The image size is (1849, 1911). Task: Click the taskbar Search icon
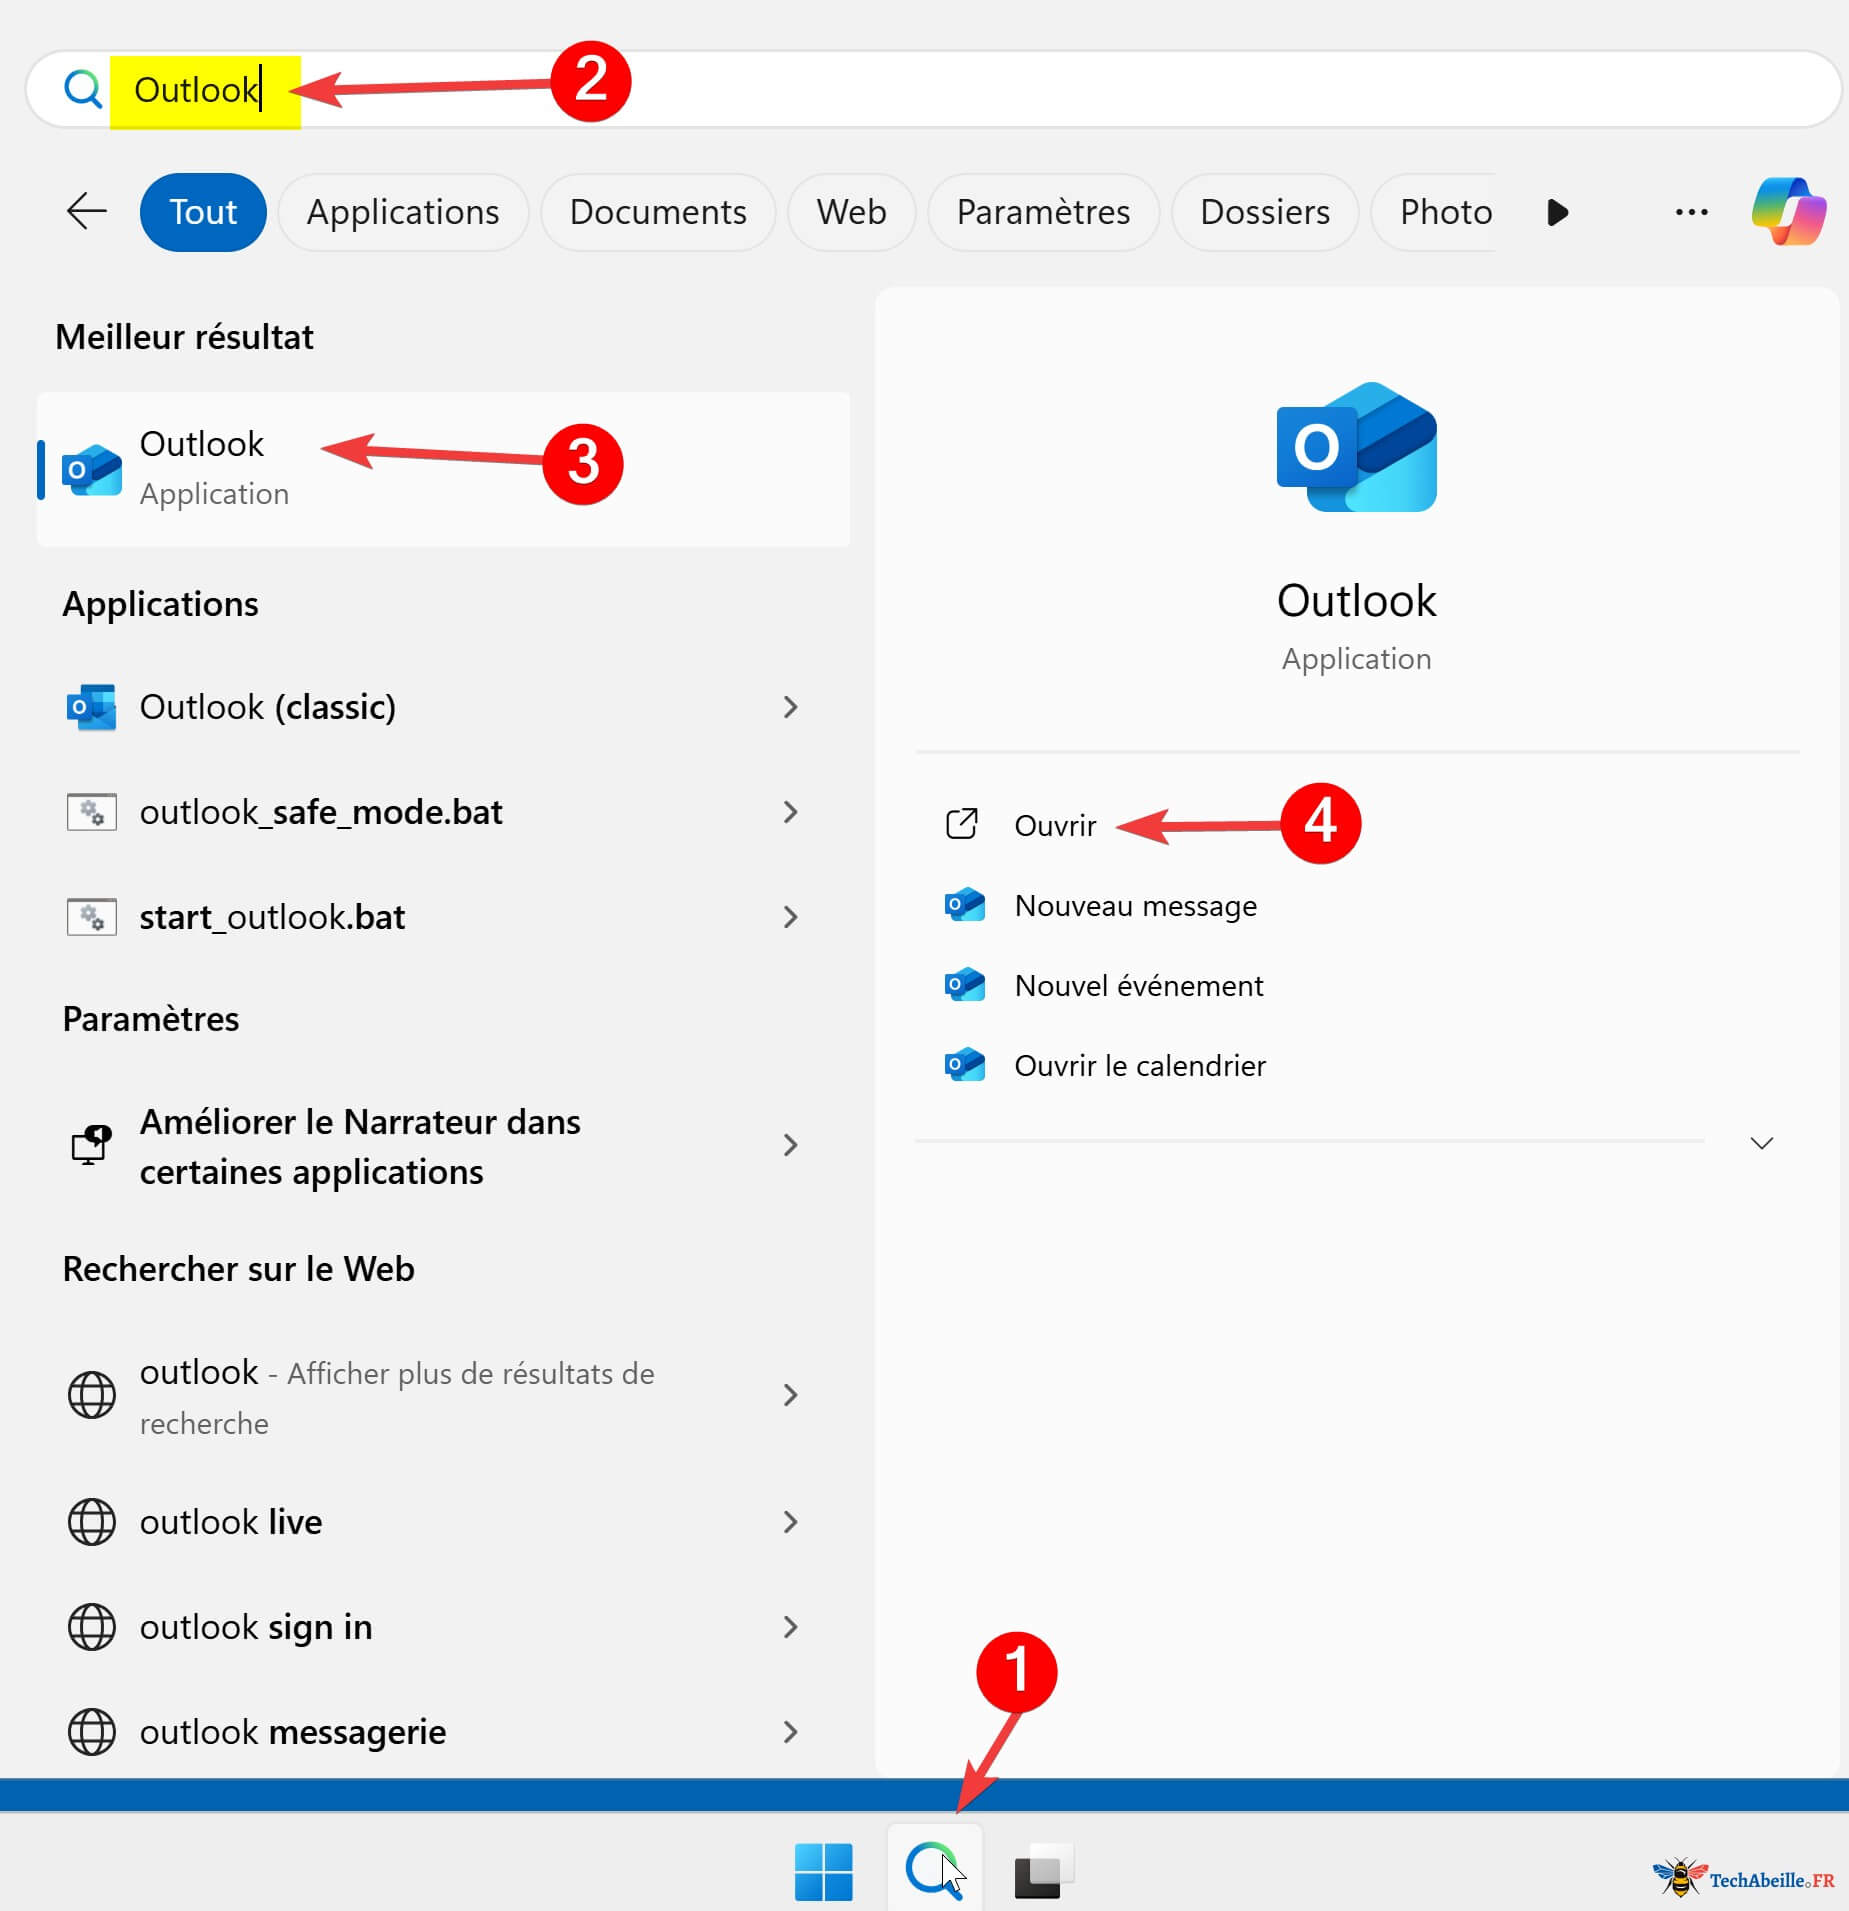pyautogui.click(x=935, y=1869)
